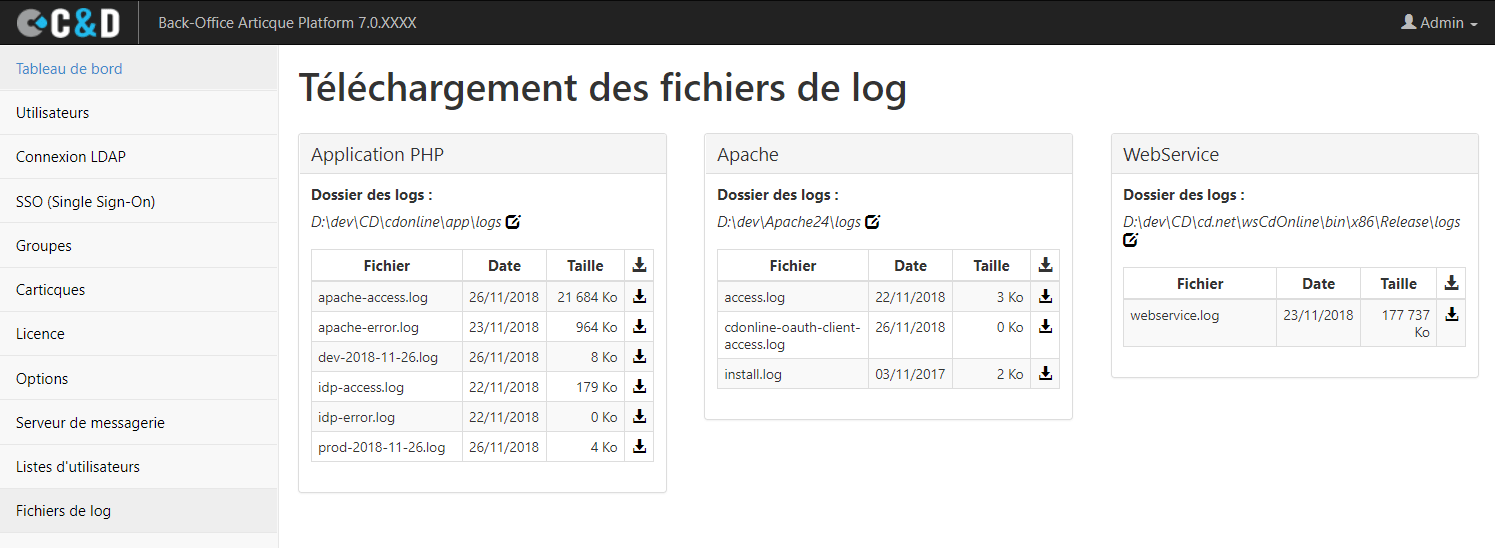
Task: Download the idp-error.log file
Action: (x=639, y=417)
